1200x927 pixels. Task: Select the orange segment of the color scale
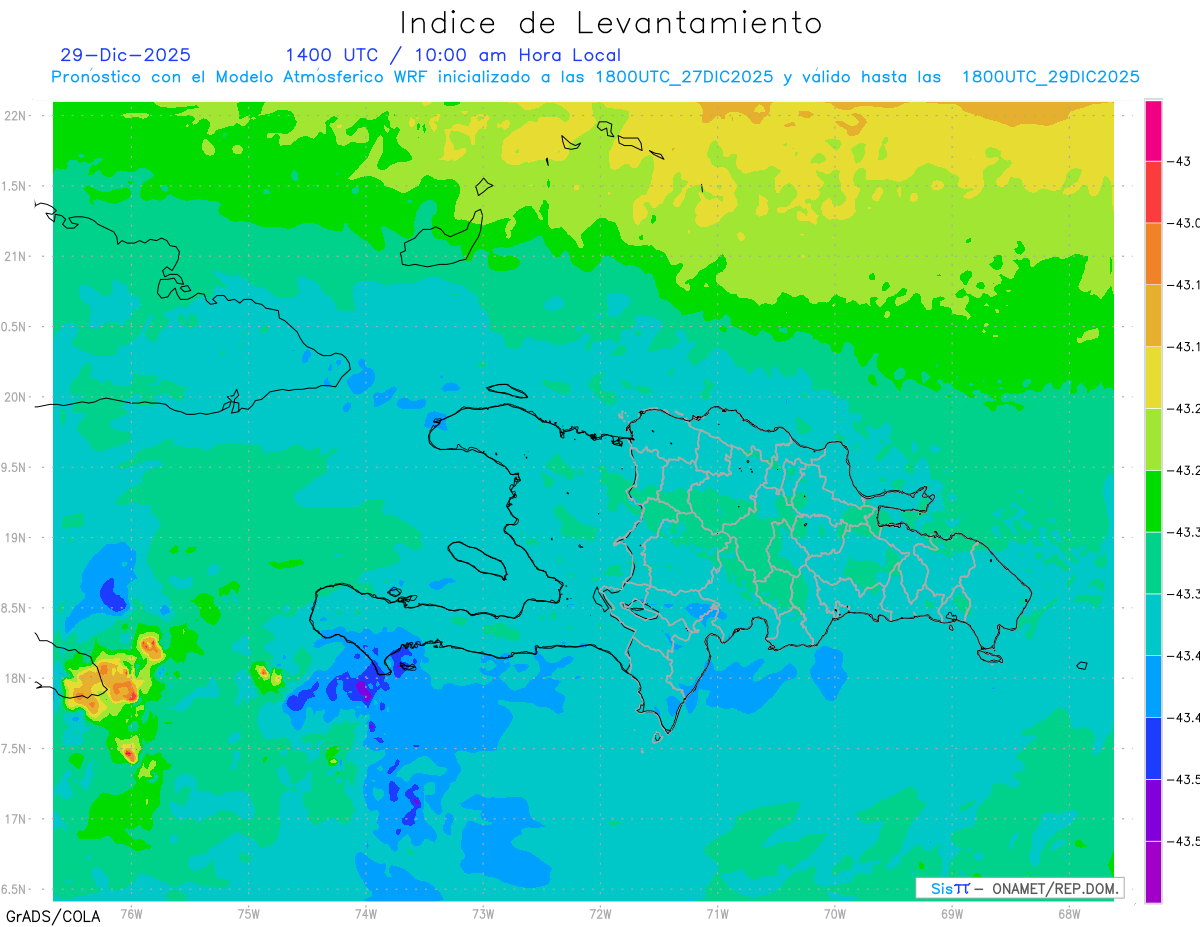[x=1153, y=253]
